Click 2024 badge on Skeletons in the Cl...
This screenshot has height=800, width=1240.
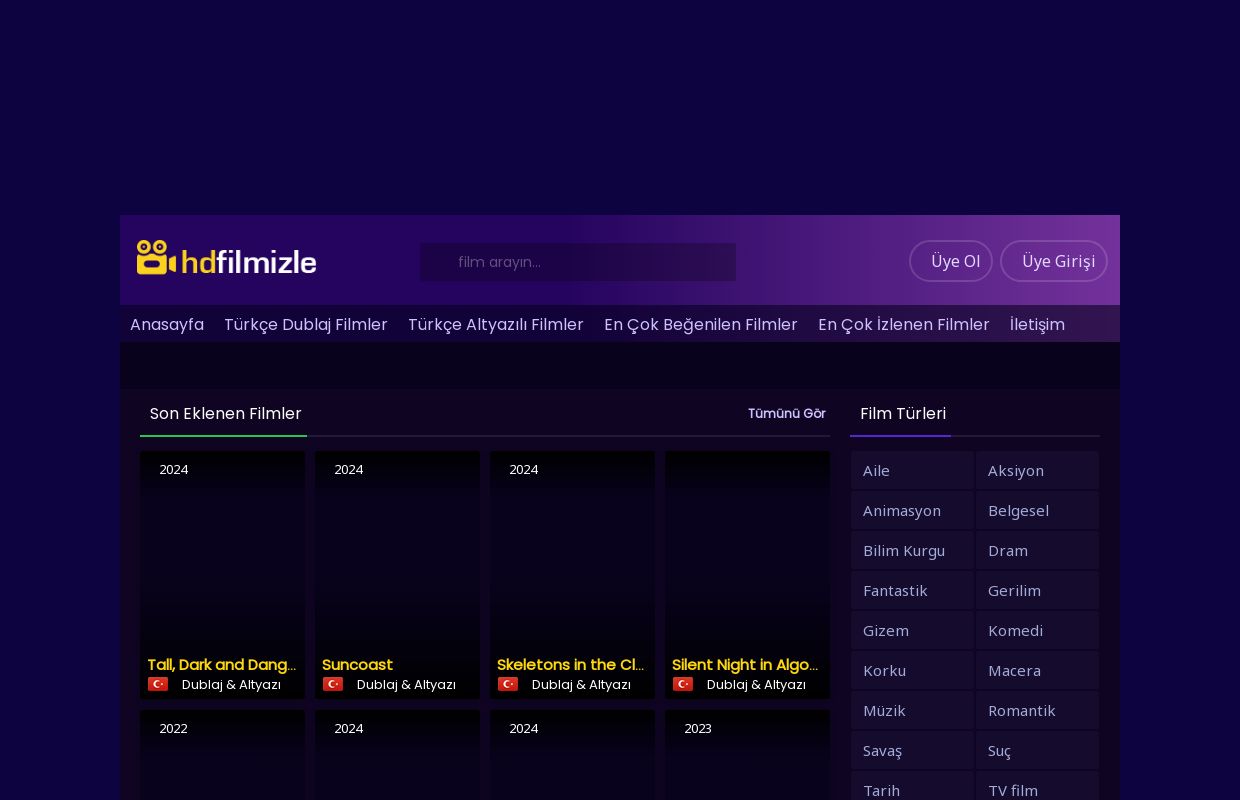(x=523, y=470)
